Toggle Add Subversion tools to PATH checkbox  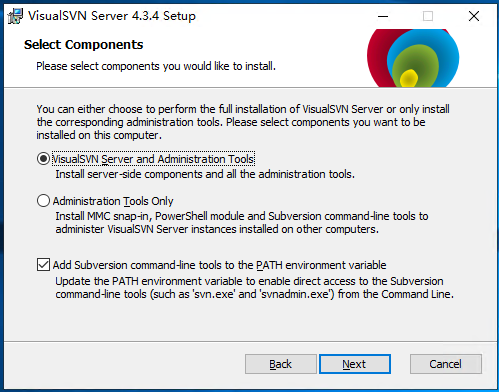tap(43, 265)
